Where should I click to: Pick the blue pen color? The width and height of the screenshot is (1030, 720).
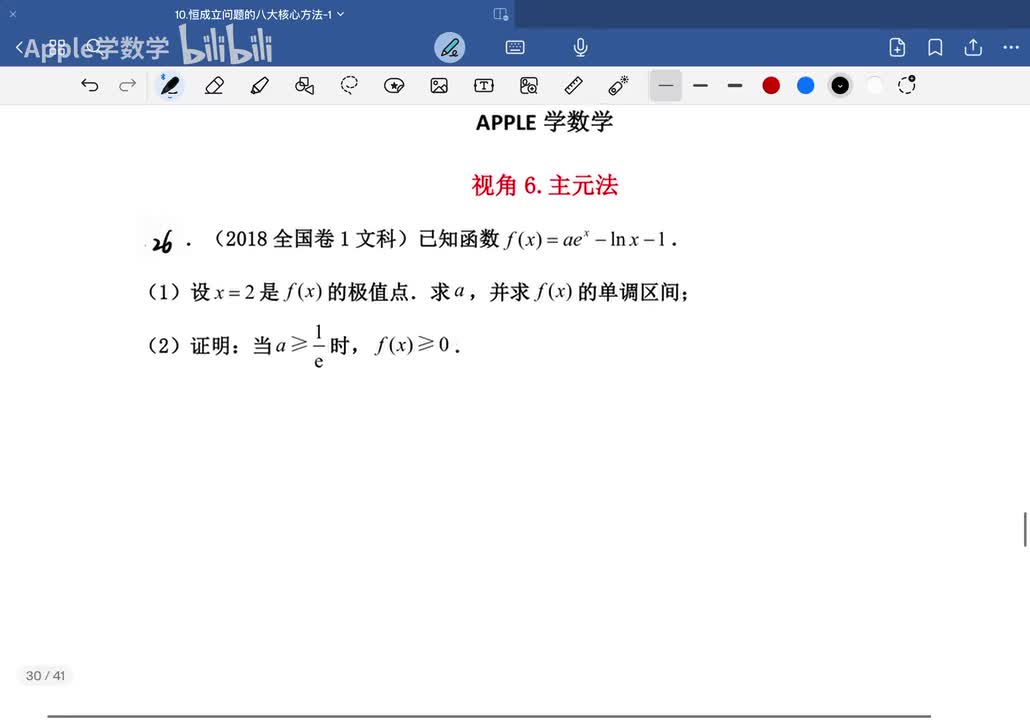(x=805, y=85)
